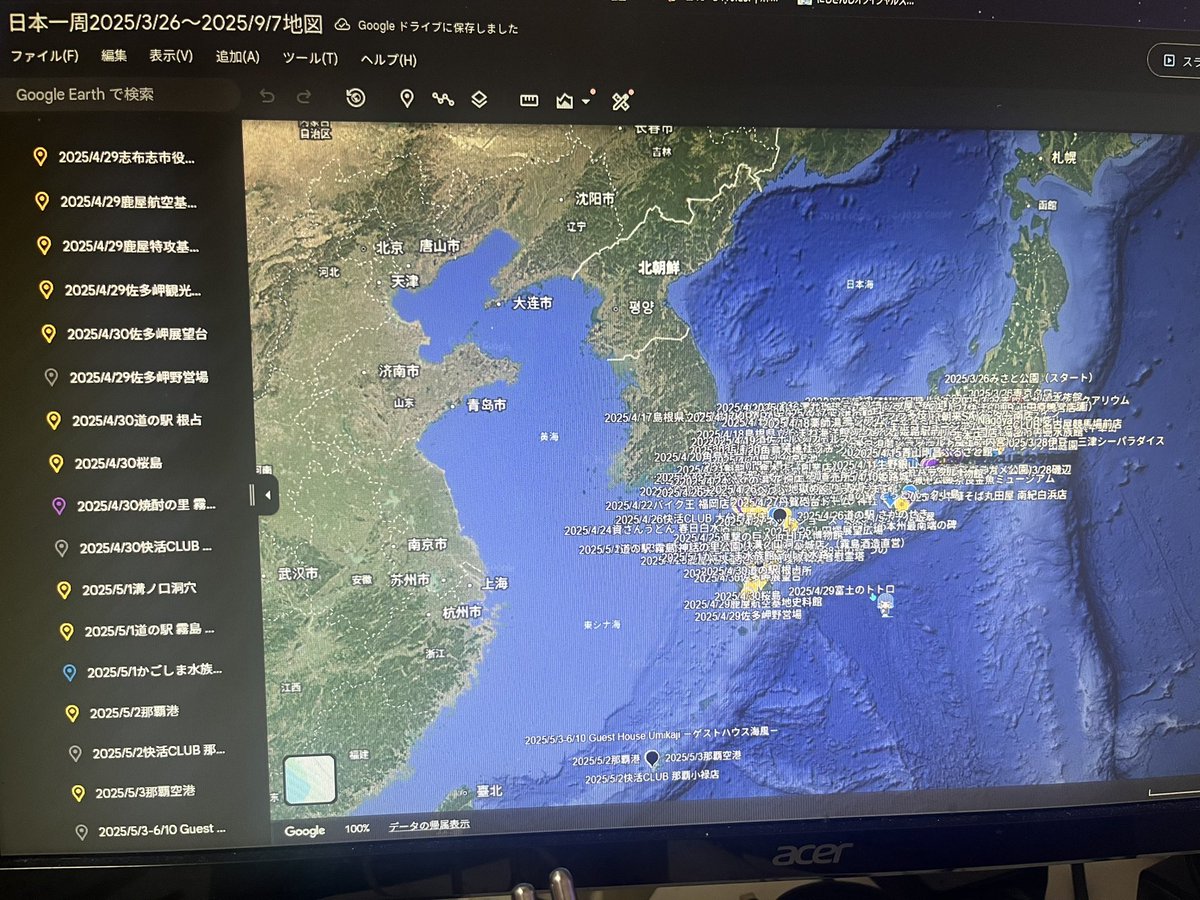Click the 北京 city label on the map
1200x900 pixels.
point(388,248)
